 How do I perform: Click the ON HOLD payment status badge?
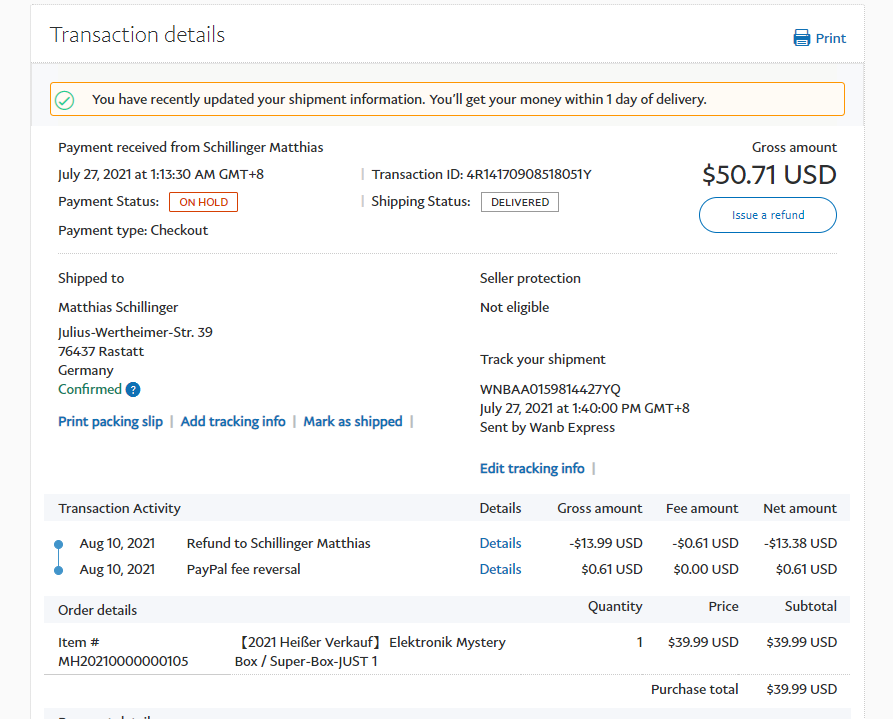[x=203, y=202]
